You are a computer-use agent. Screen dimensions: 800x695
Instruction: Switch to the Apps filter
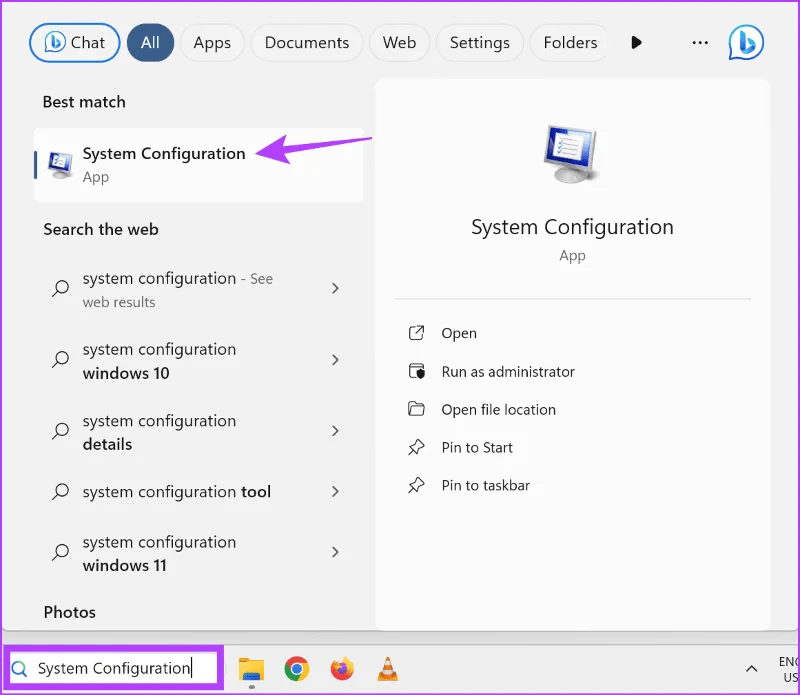212,43
